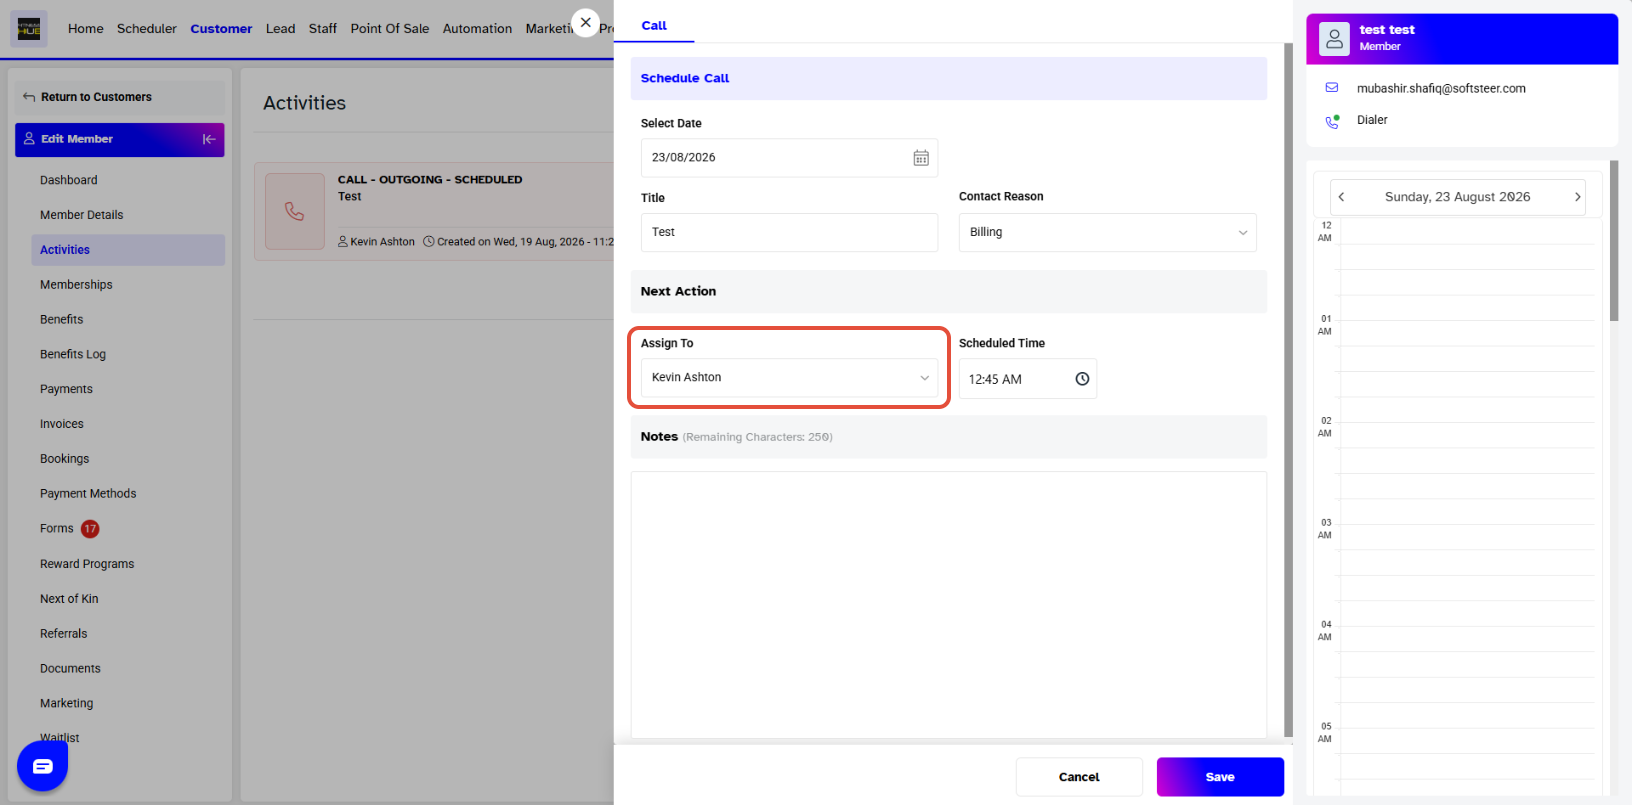Click the member avatar icon for test test

tap(1334, 39)
